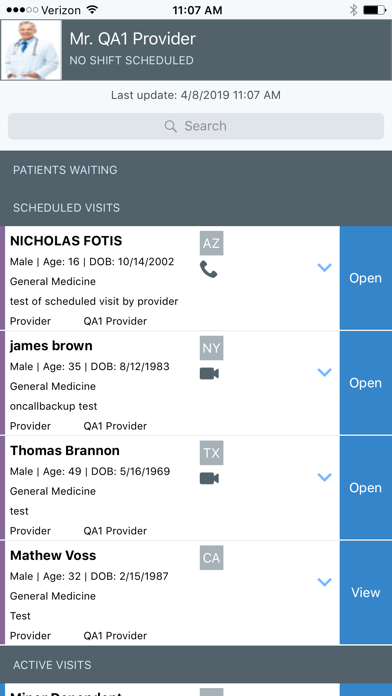Expand the Thomas Brannon visit chevron
392x696 pixels.
[x=325, y=477]
